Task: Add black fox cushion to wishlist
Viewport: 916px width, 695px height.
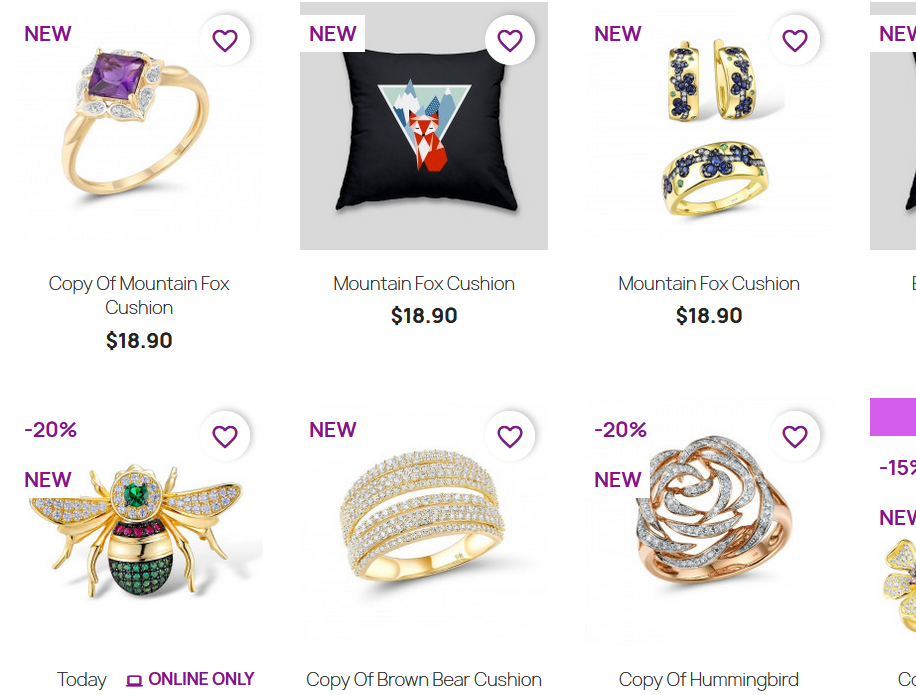Action: tap(510, 40)
